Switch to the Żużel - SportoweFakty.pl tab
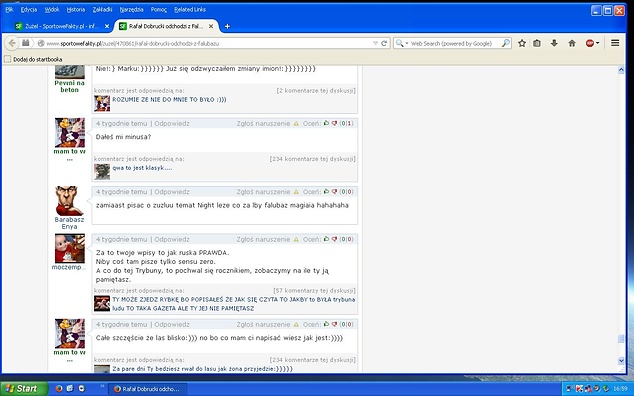 pyautogui.click(x=62, y=26)
